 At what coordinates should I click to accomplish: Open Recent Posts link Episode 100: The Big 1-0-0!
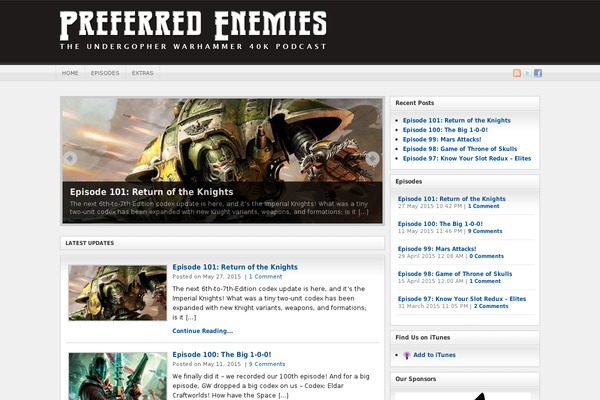[x=445, y=130]
